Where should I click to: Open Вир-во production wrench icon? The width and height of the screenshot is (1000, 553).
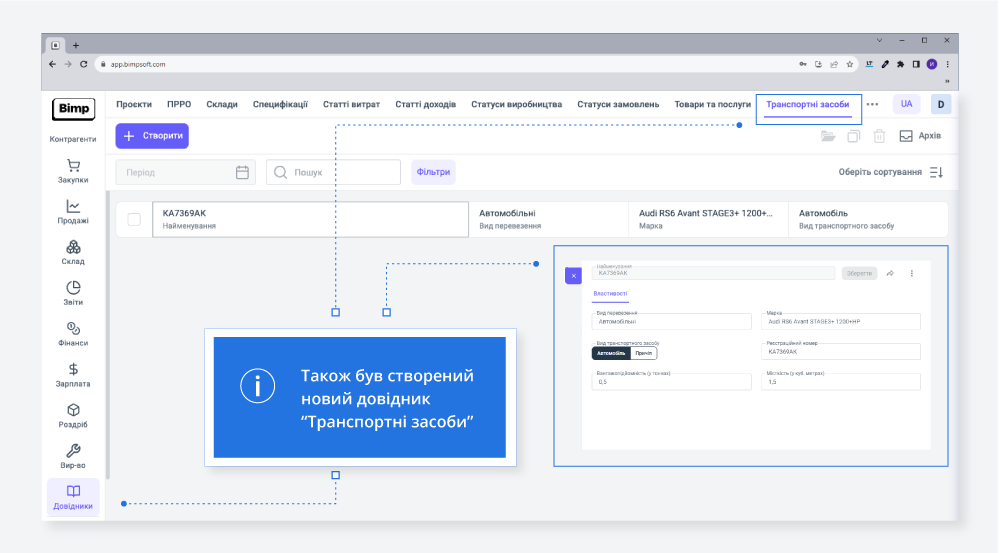point(73,456)
